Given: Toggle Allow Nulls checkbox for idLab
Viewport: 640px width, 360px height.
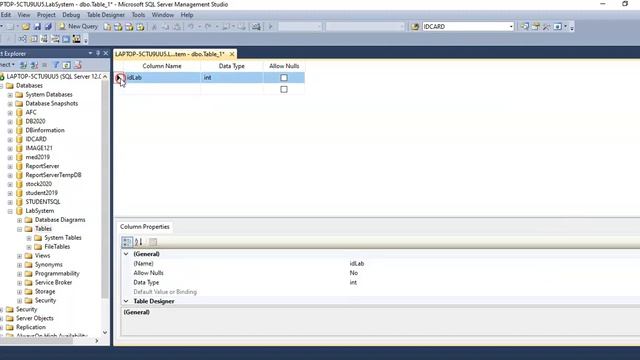Looking at the screenshot, I should [284, 78].
